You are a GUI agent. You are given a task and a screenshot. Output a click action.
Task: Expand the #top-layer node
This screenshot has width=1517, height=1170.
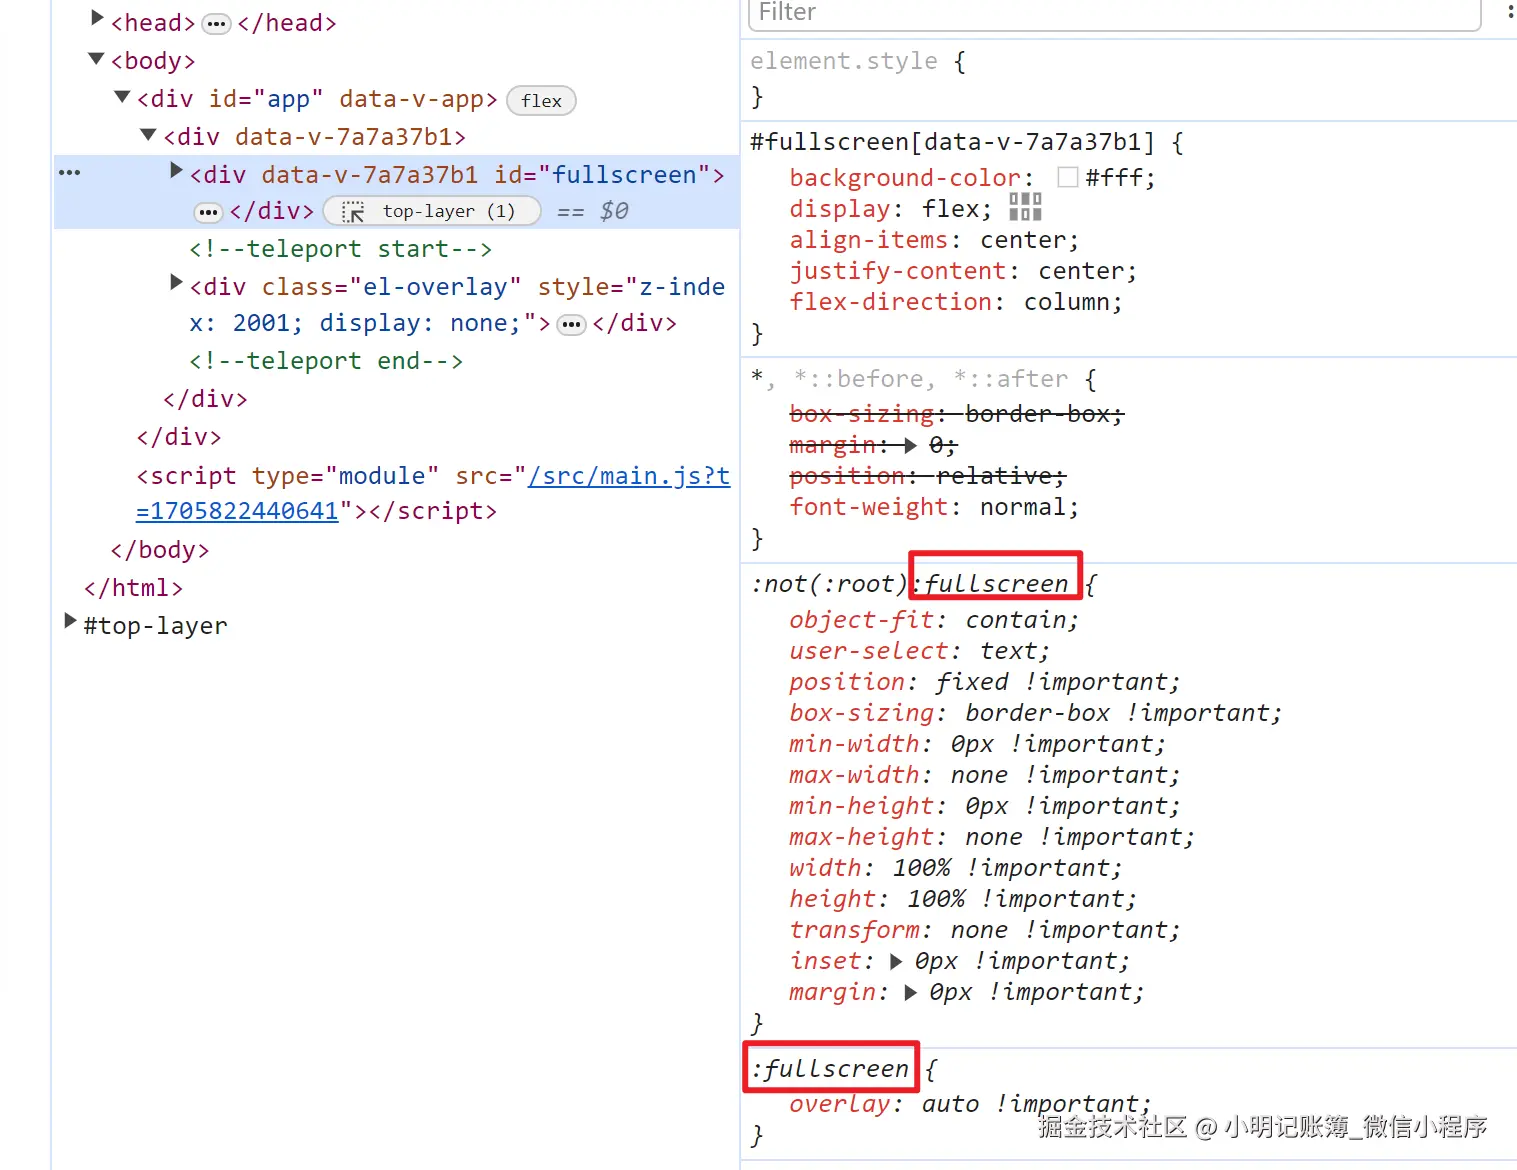[x=70, y=621]
